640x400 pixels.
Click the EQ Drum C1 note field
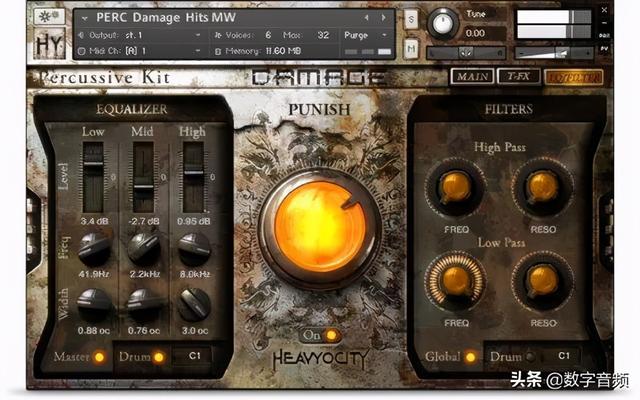(x=193, y=356)
